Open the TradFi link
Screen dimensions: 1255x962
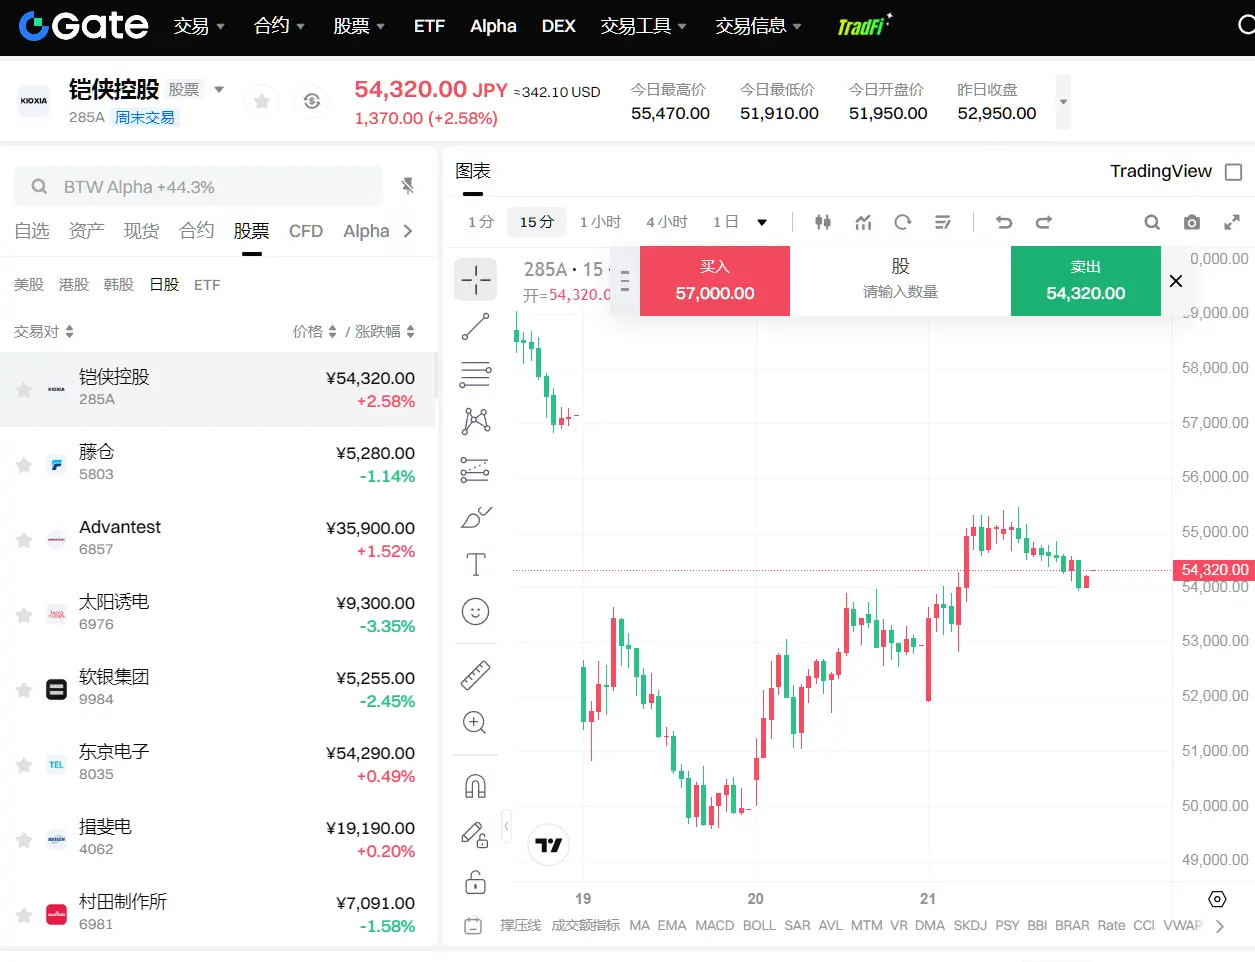(864, 25)
